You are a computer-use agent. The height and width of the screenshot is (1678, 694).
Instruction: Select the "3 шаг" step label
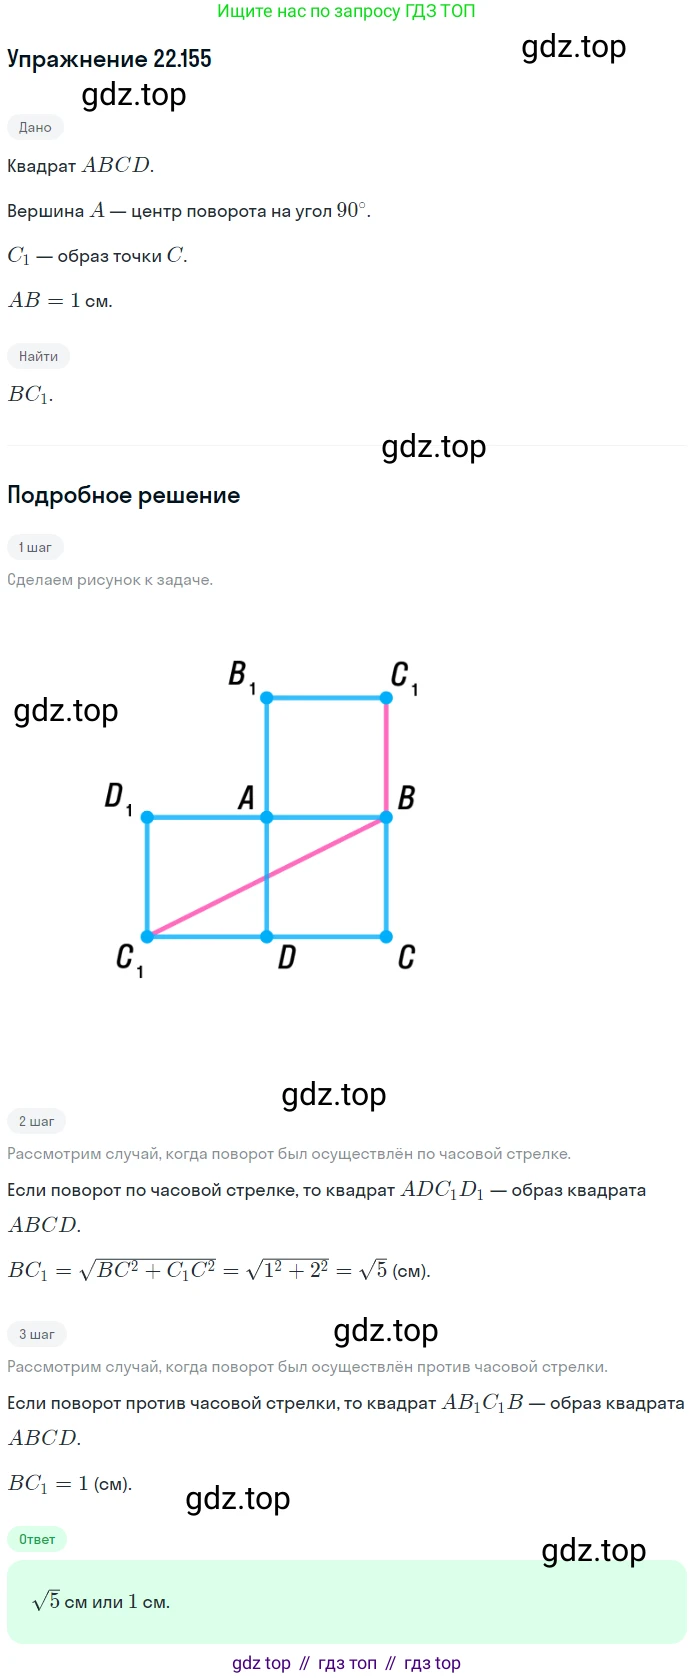tap(36, 1334)
